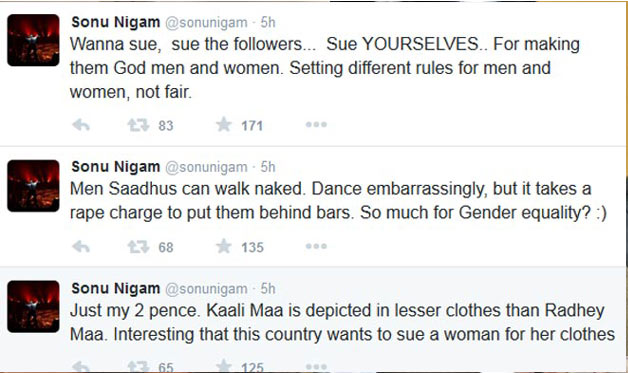Click @sonunigam handle on second tweet

206,167
